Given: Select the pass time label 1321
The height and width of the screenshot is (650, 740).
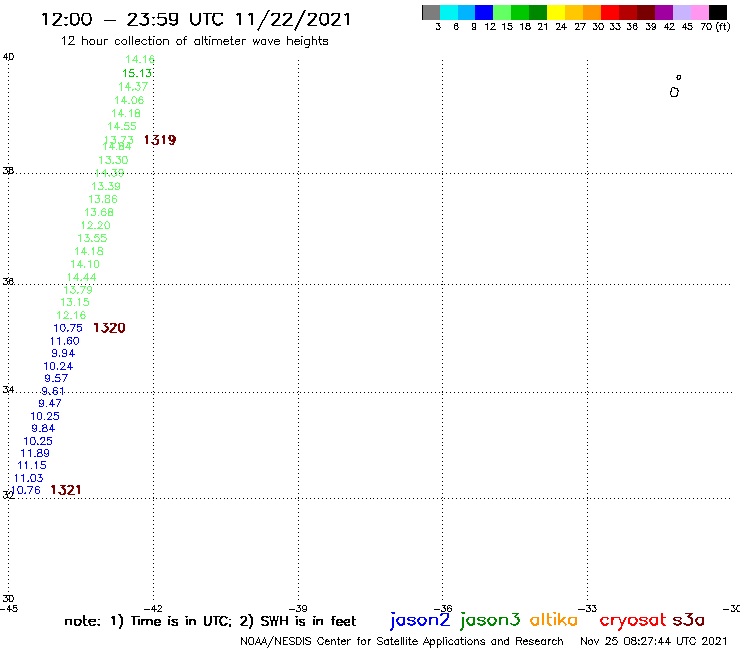Looking at the screenshot, I should [66, 490].
